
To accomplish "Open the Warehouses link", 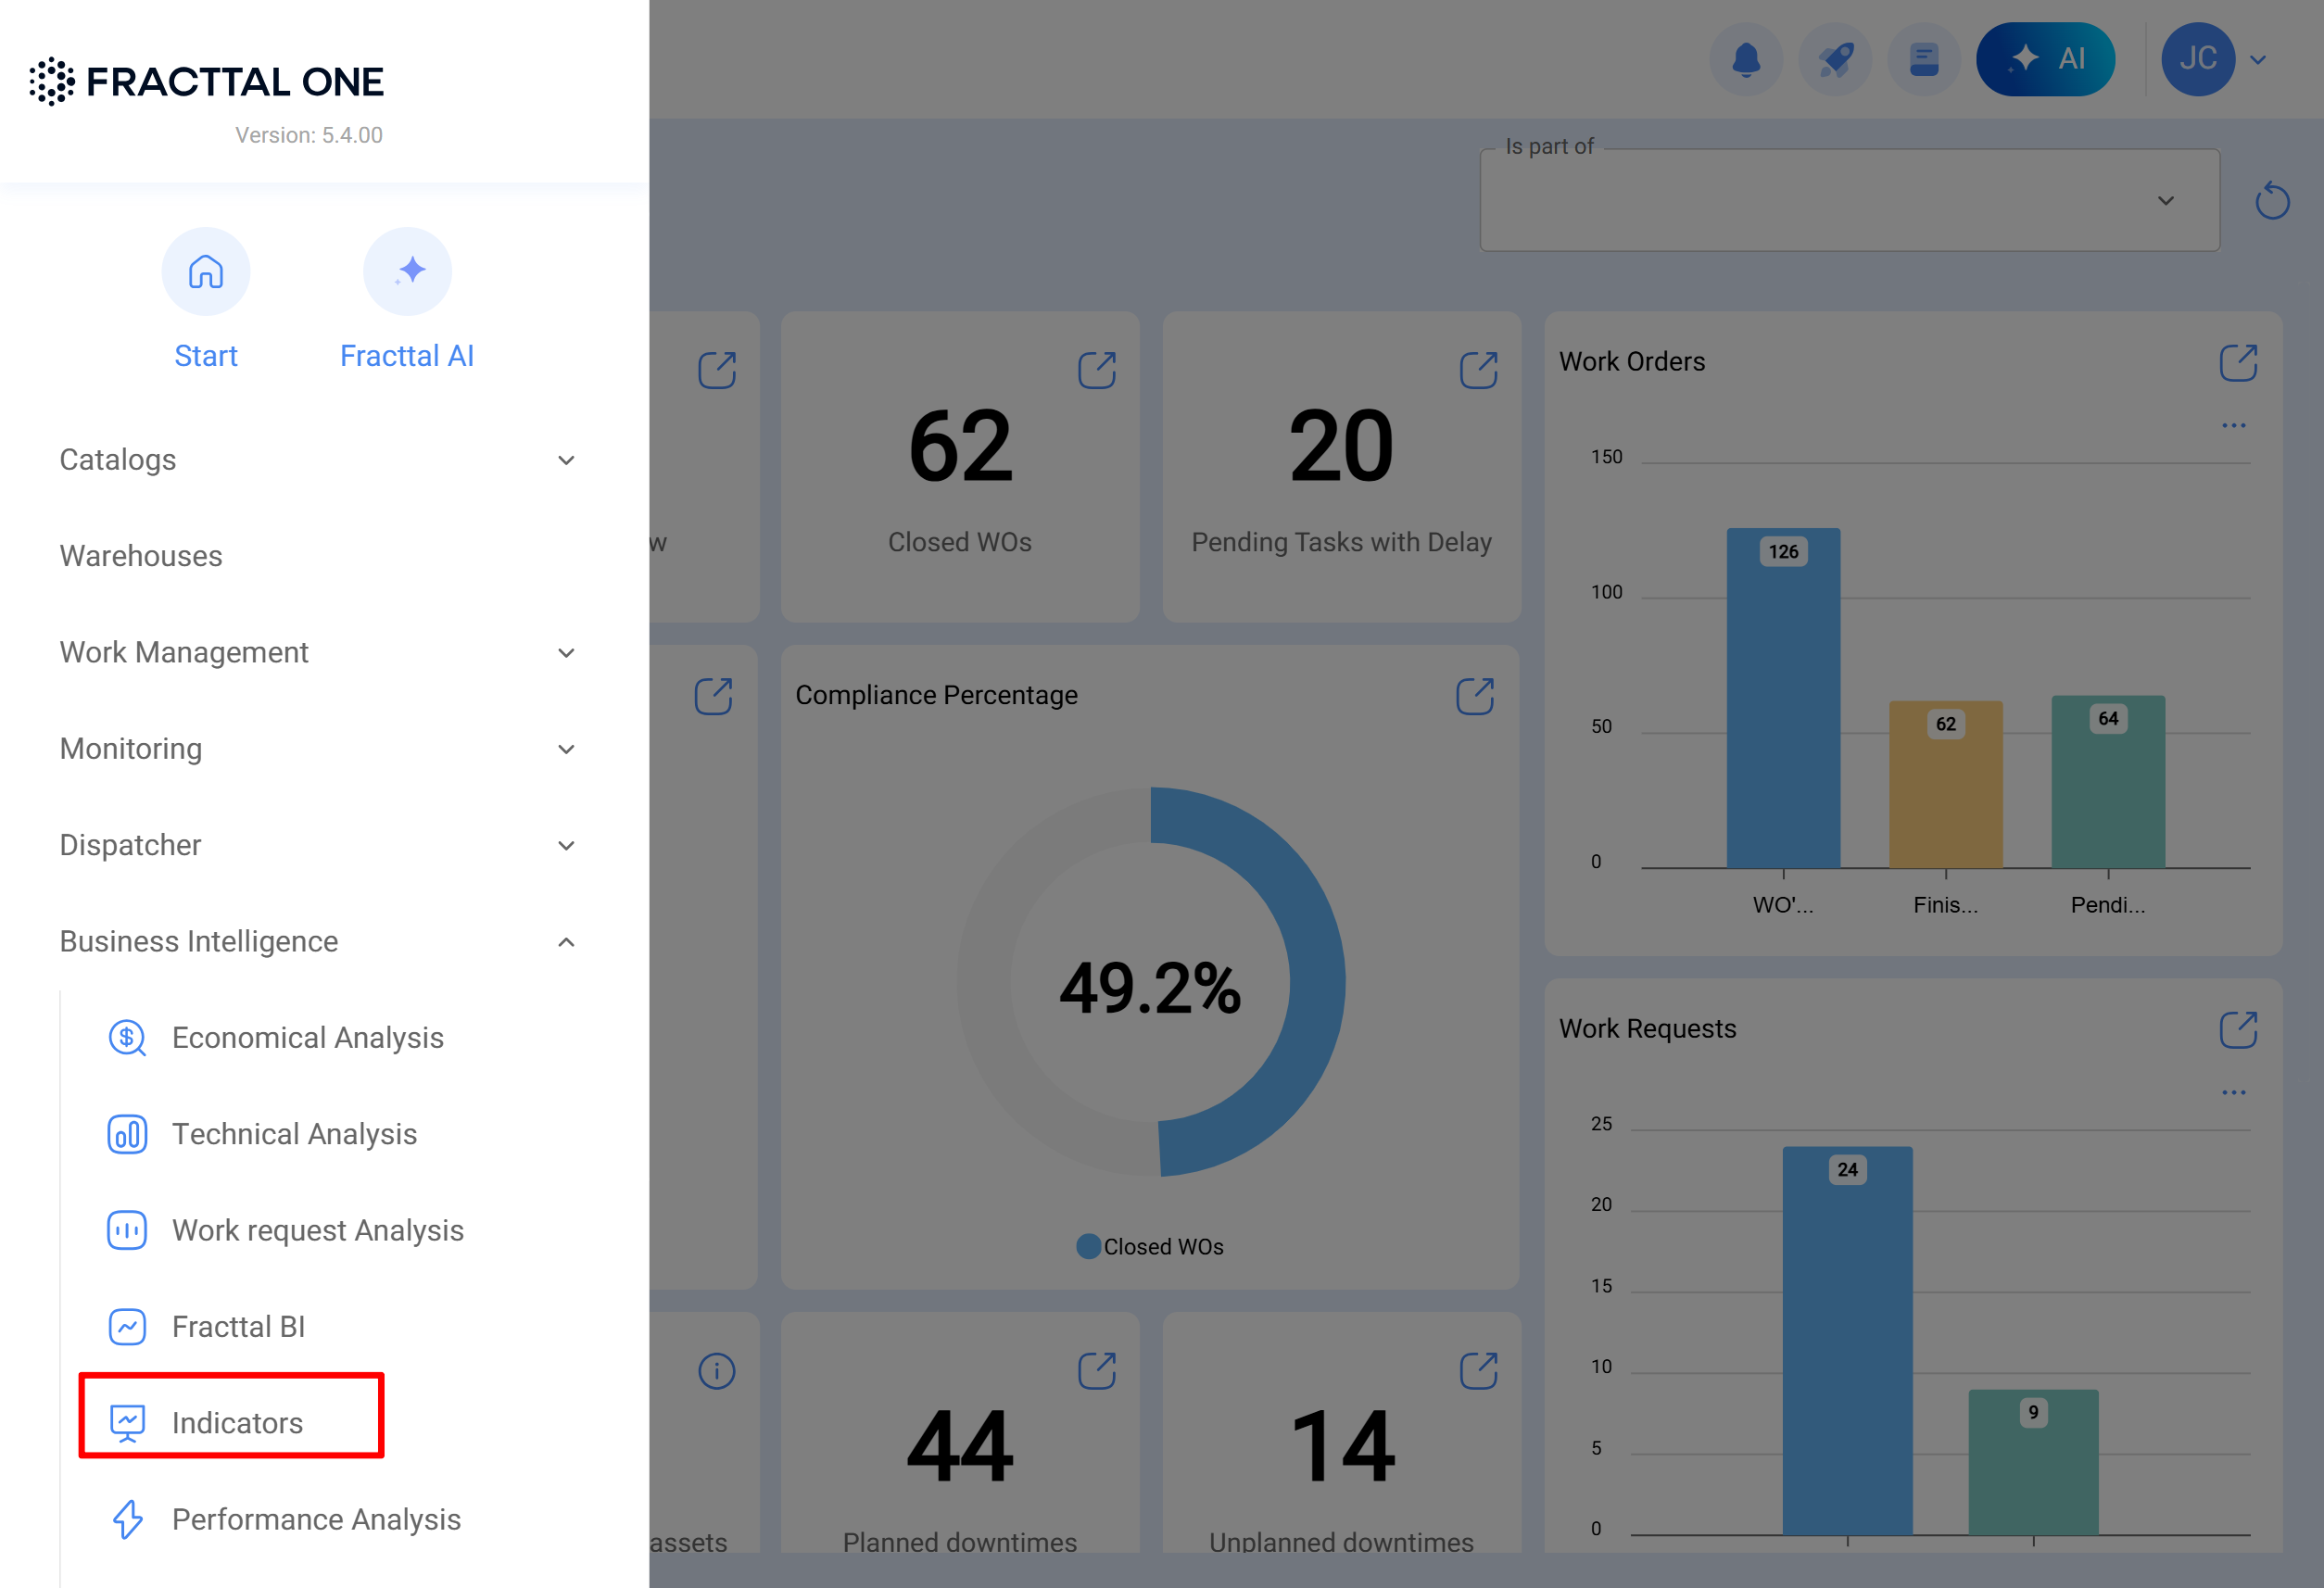I will pos(141,556).
